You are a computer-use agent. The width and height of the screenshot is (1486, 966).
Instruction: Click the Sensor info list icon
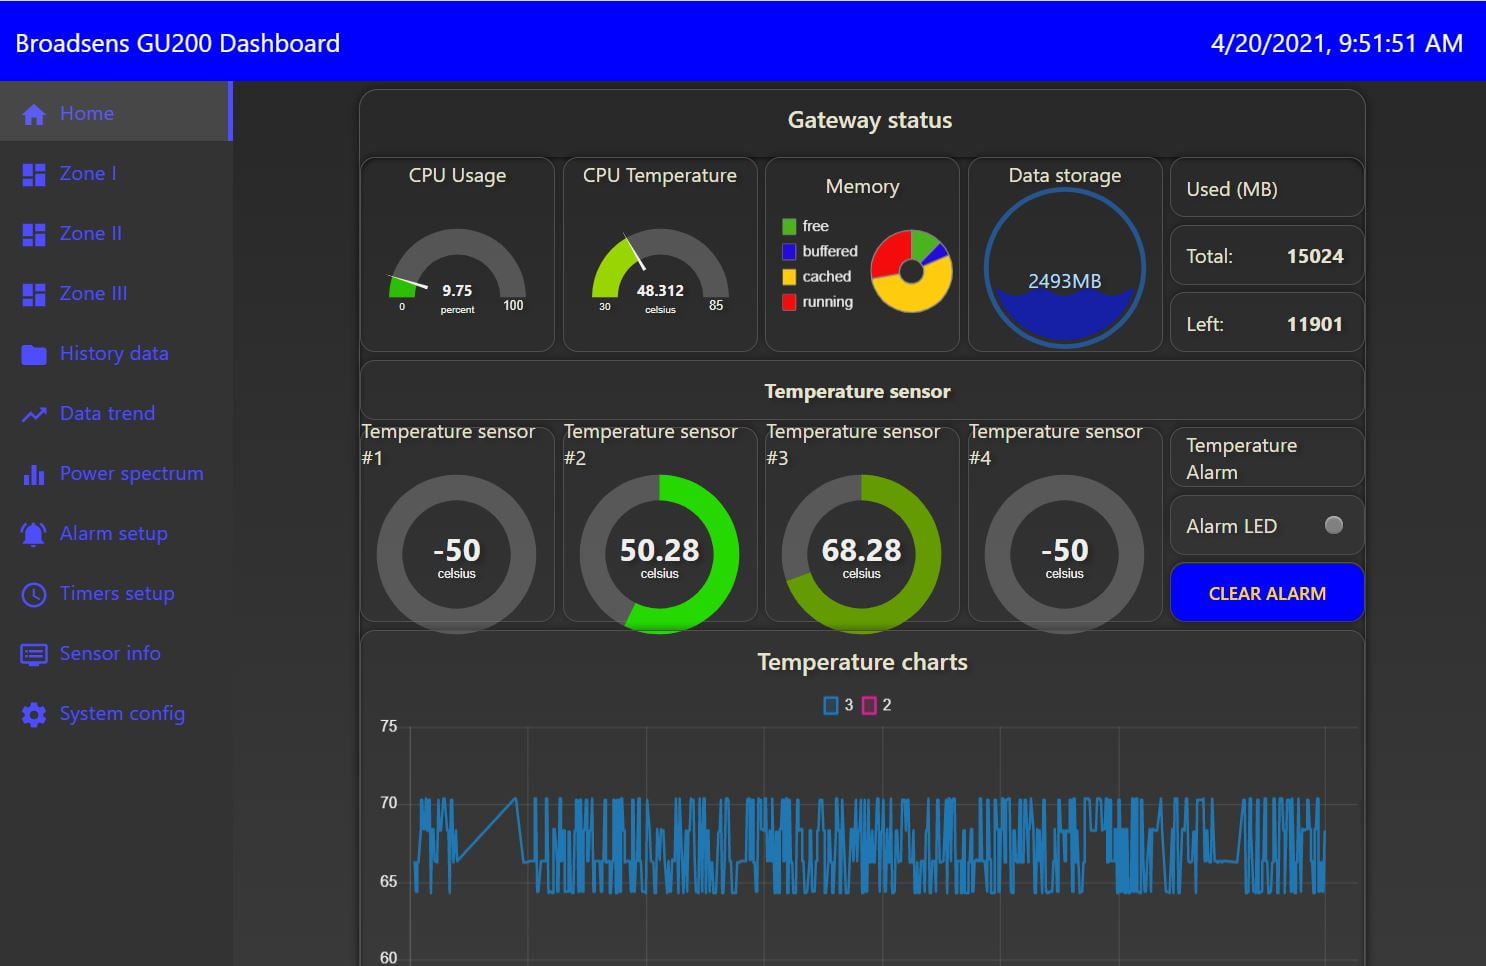click(34, 654)
